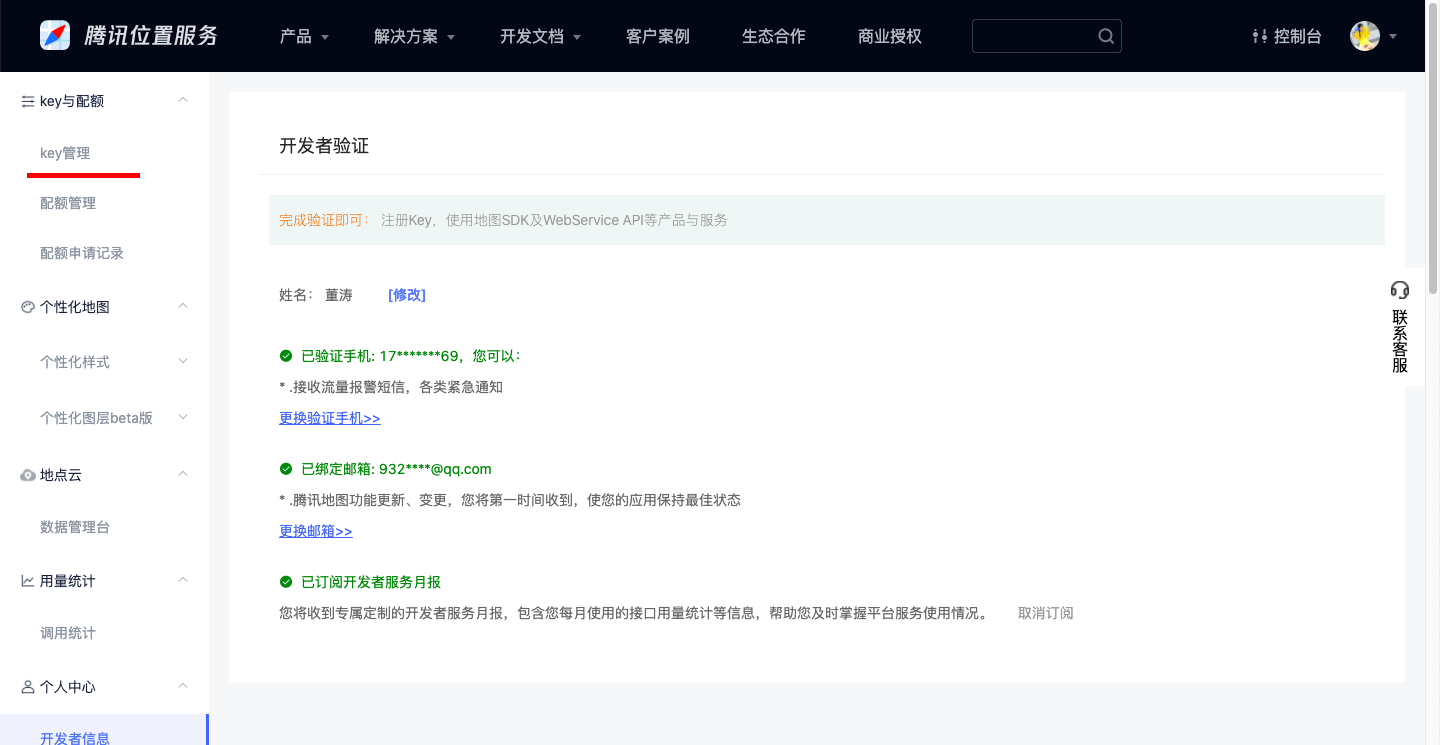Open 调用统计 in the sidebar
Screen dimensions: 1440x745
[68, 633]
